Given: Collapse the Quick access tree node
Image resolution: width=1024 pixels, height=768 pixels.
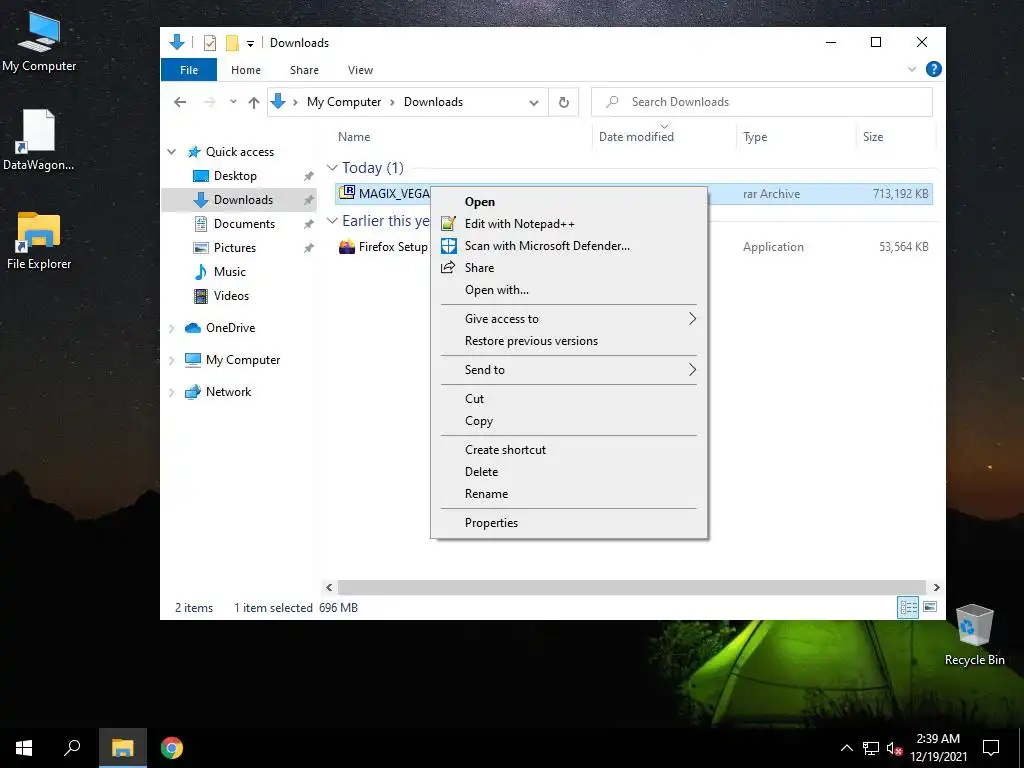Looking at the screenshot, I should pos(171,152).
